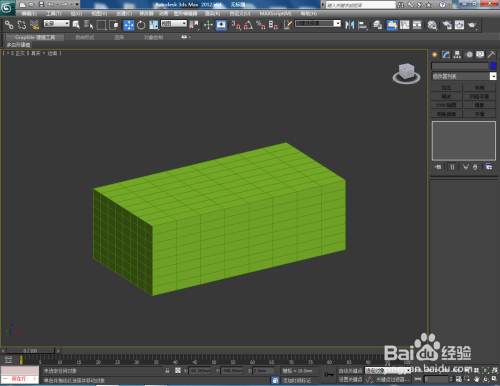The height and width of the screenshot is (386, 500).
Task: Click the Edit Named Selection Sets icon
Action: coord(288,25)
